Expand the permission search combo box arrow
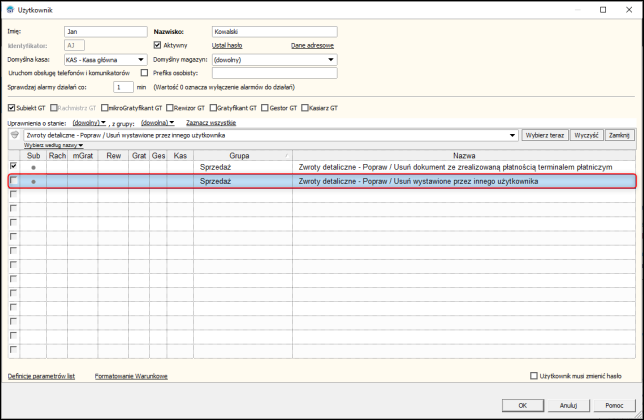The width and height of the screenshot is (644, 420). click(x=513, y=135)
